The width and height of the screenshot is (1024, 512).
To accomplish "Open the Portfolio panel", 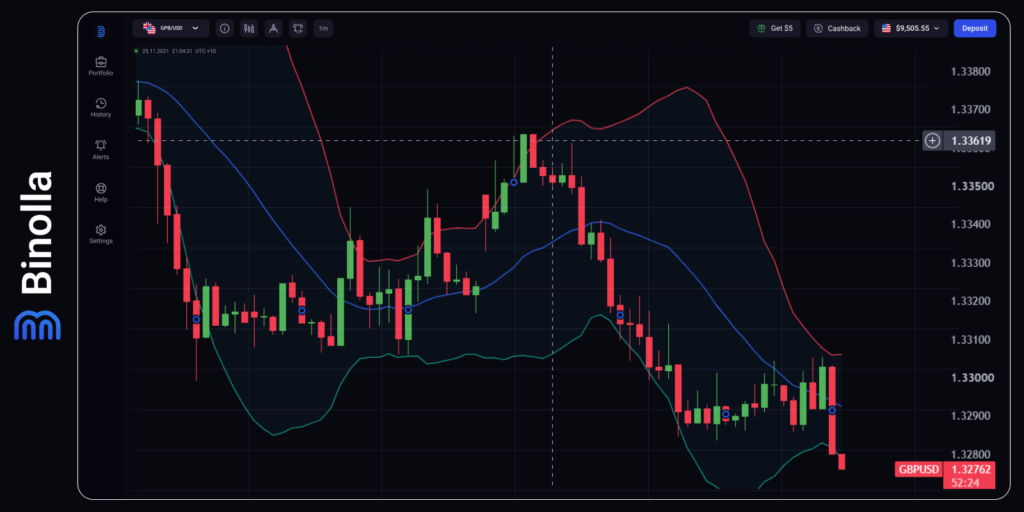I will 101,66.
